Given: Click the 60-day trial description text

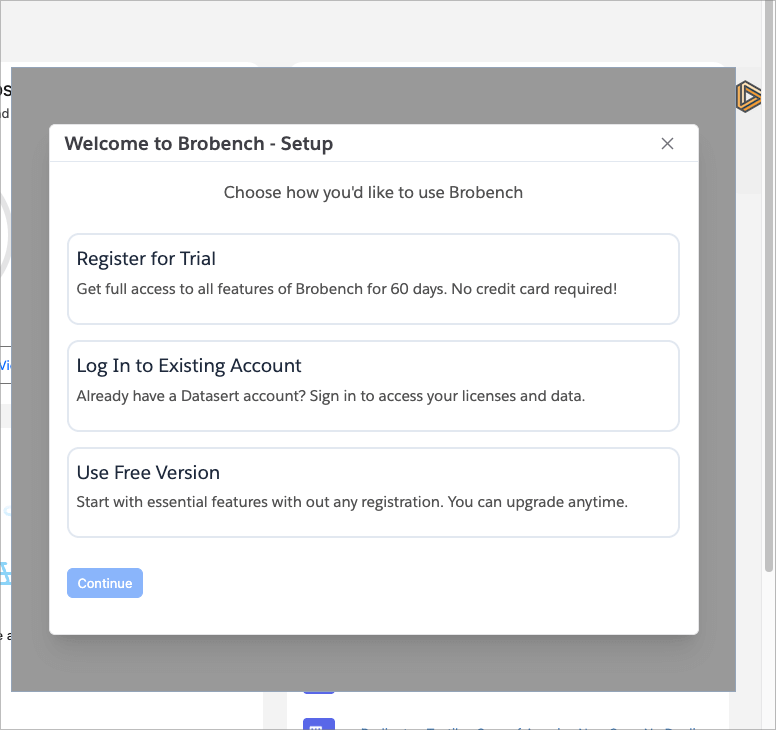Looking at the screenshot, I should [347, 289].
